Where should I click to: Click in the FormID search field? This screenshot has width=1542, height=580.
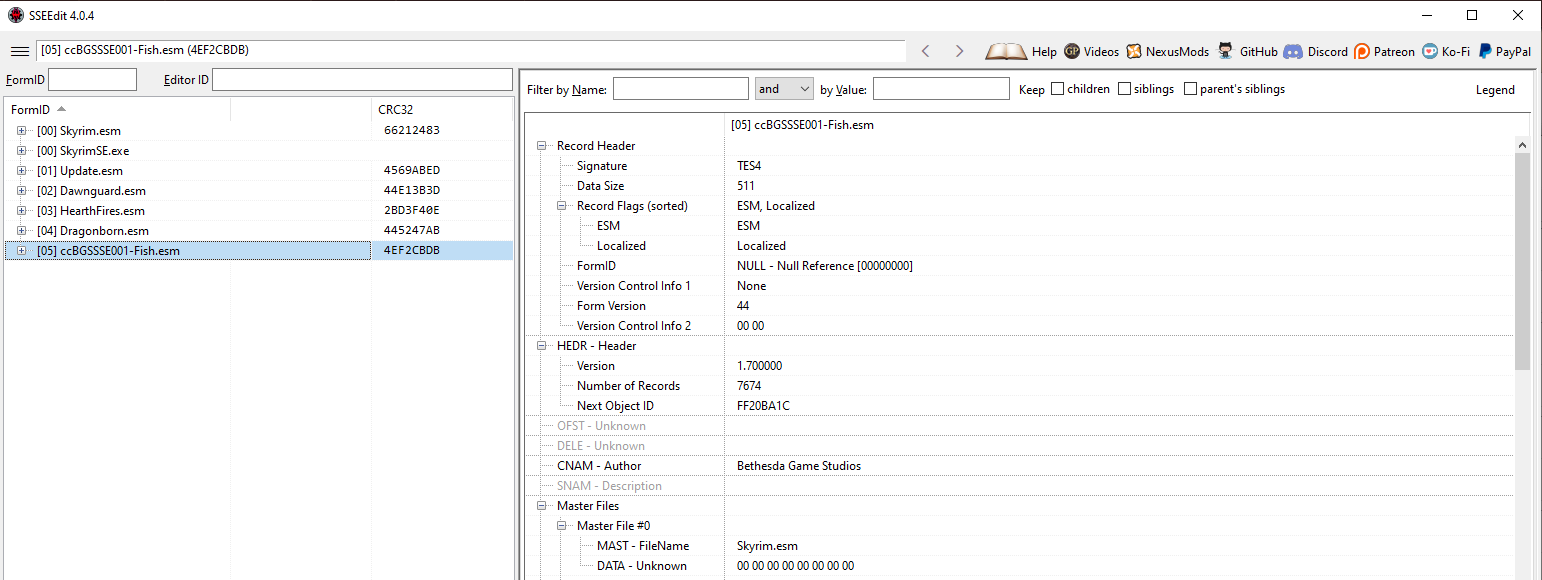tap(92, 80)
